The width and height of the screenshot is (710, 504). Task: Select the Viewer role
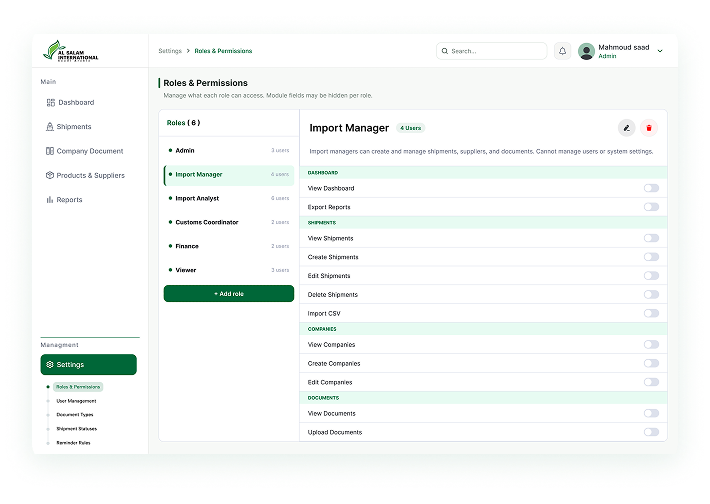tap(229, 270)
